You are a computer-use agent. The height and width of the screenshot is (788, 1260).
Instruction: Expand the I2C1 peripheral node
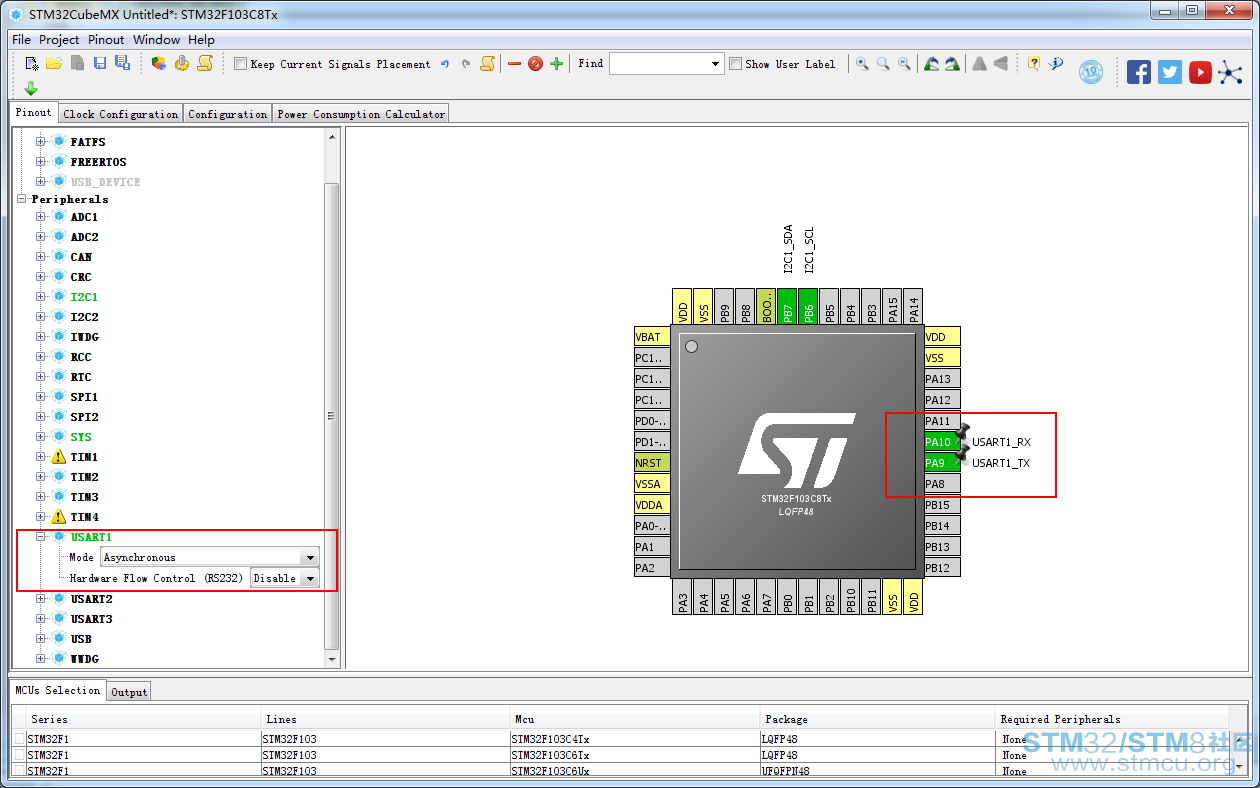click(x=41, y=297)
